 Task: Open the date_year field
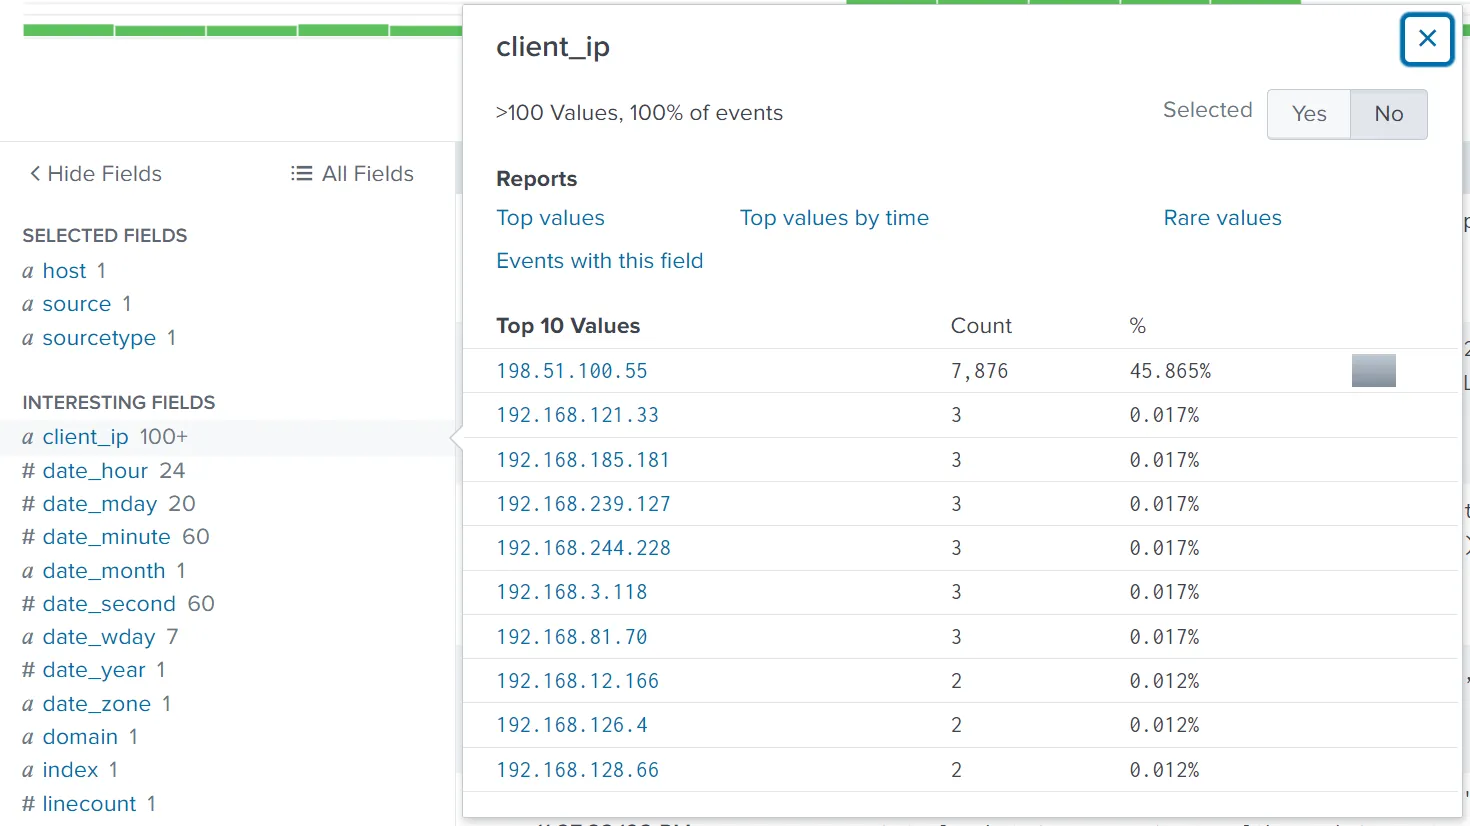coord(93,670)
